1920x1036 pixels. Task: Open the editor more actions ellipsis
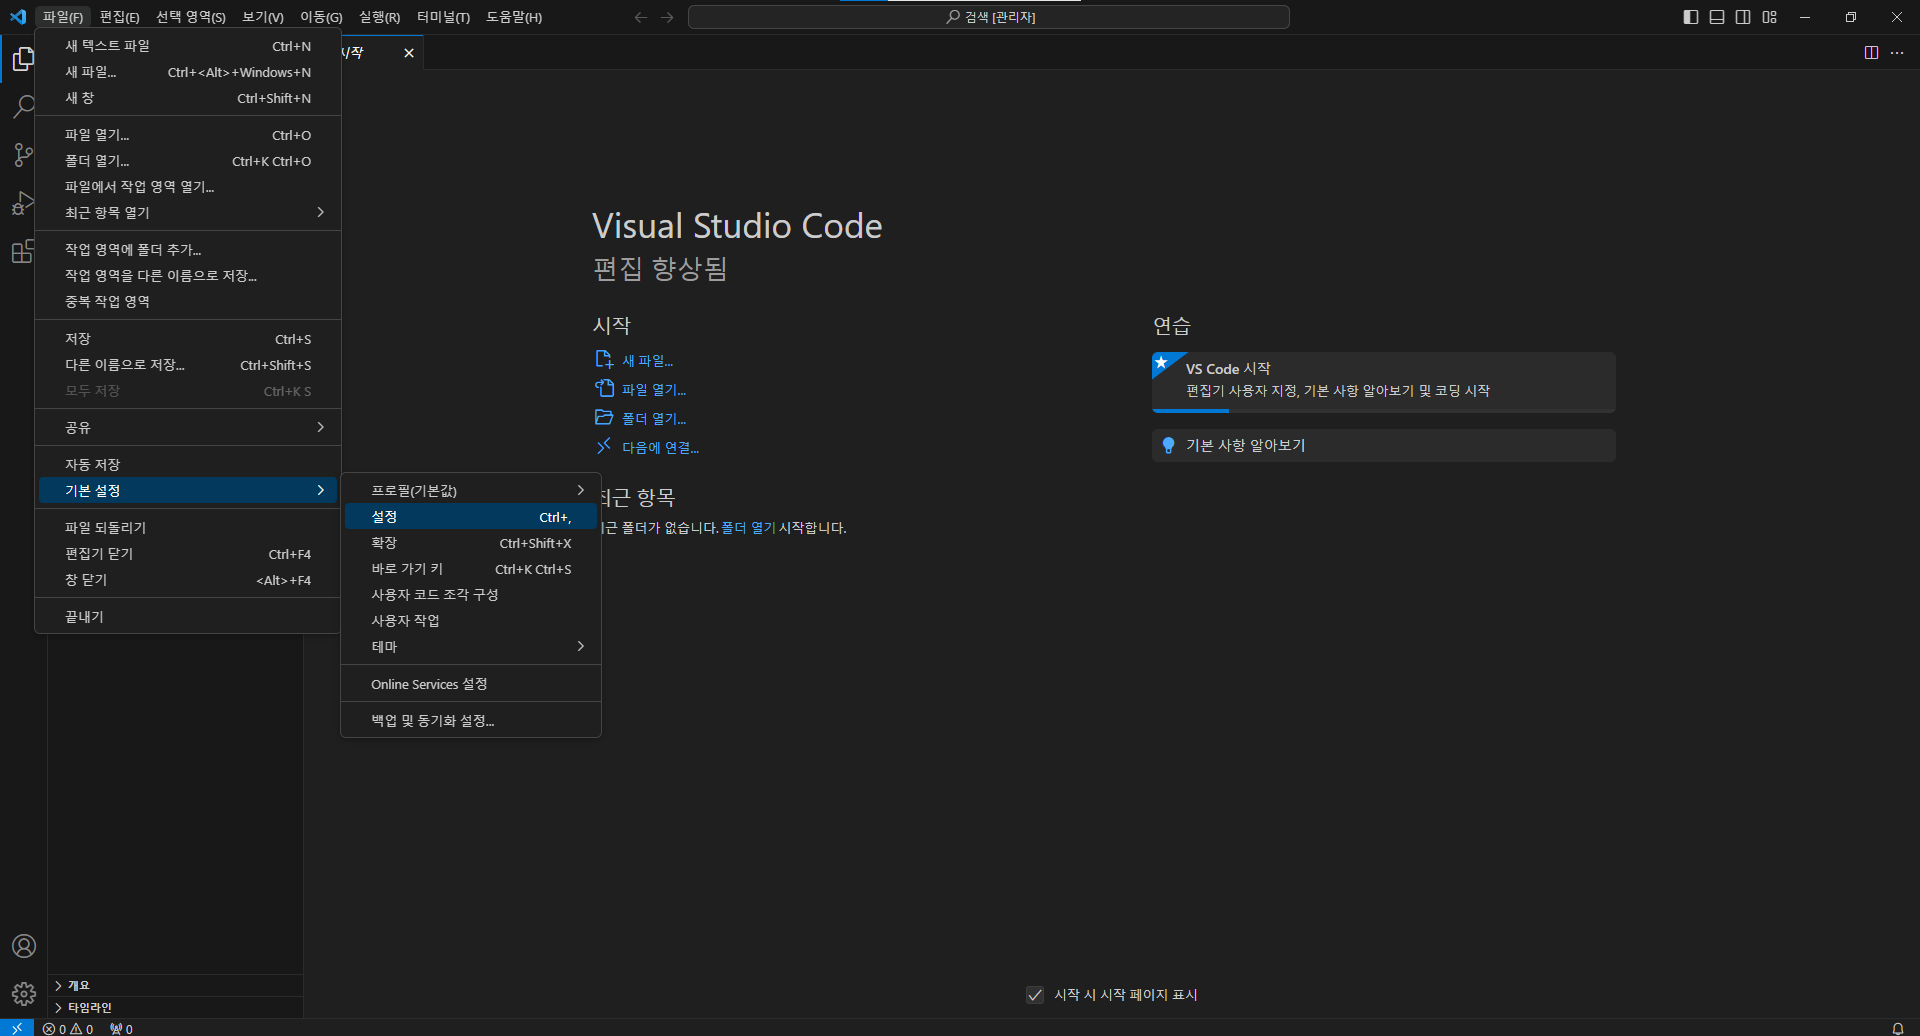(1897, 53)
